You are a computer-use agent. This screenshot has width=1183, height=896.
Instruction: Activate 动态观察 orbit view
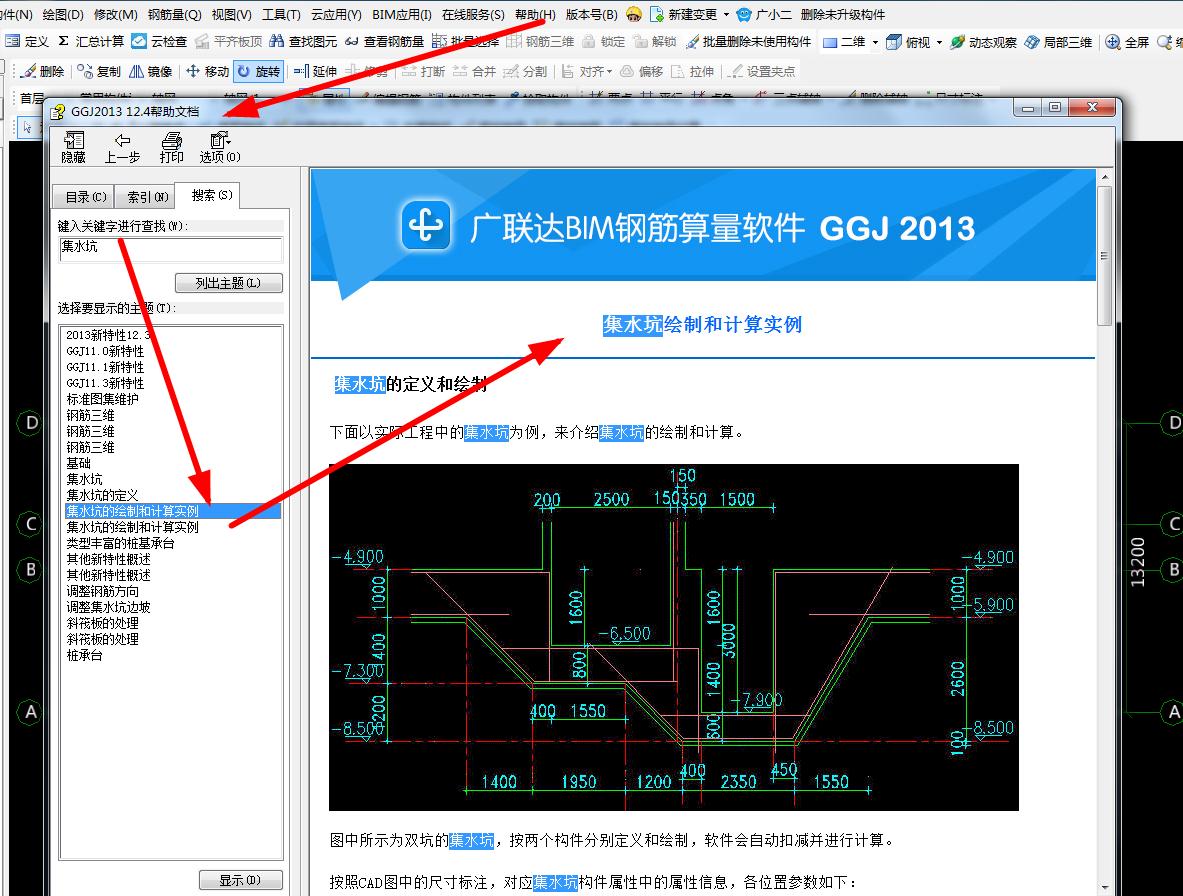point(983,41)
